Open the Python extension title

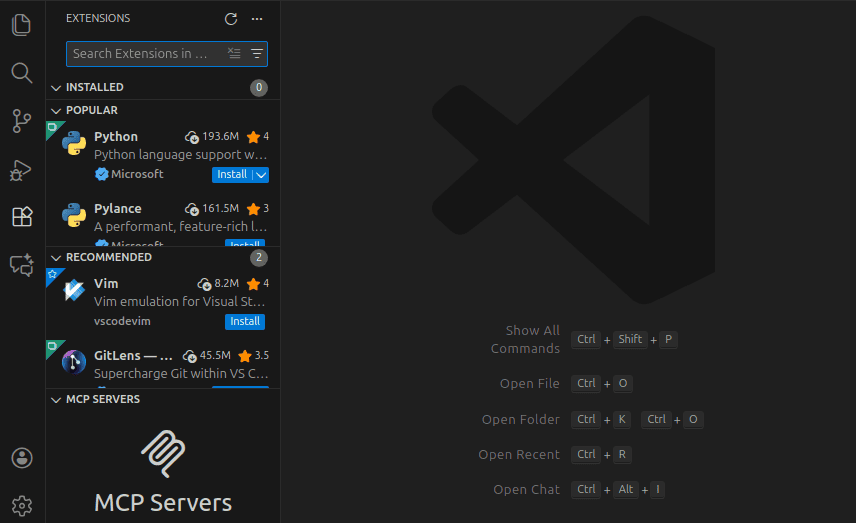click(x=116, y=136)
